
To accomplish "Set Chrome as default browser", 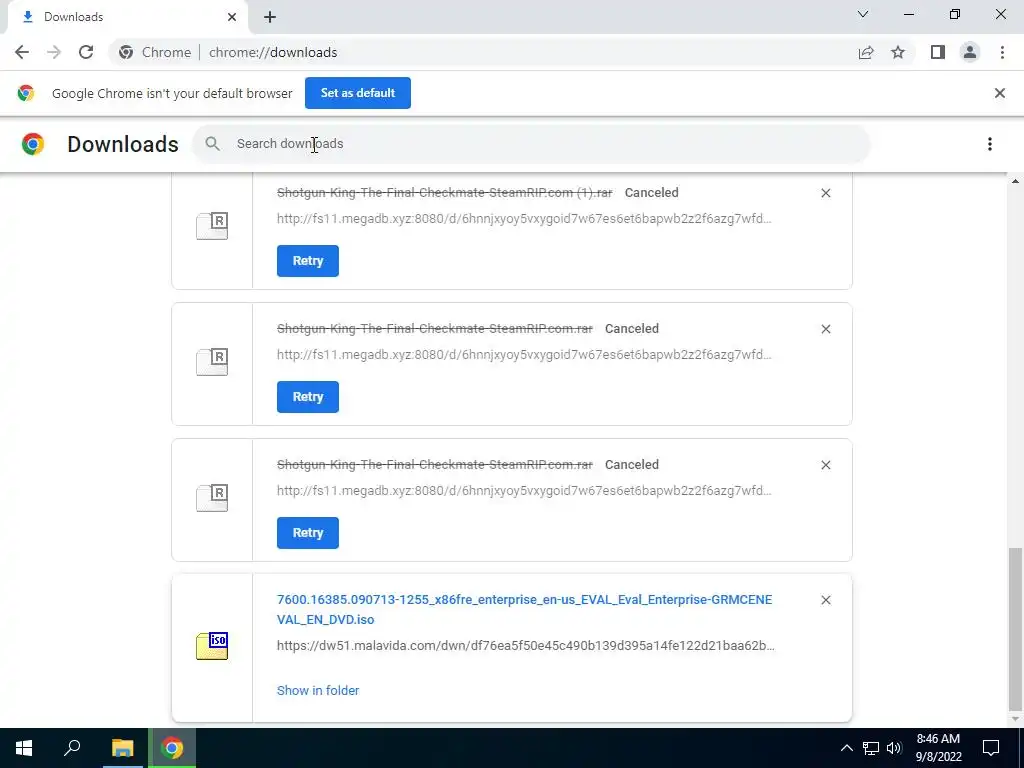I will click(x=358, y=93).
